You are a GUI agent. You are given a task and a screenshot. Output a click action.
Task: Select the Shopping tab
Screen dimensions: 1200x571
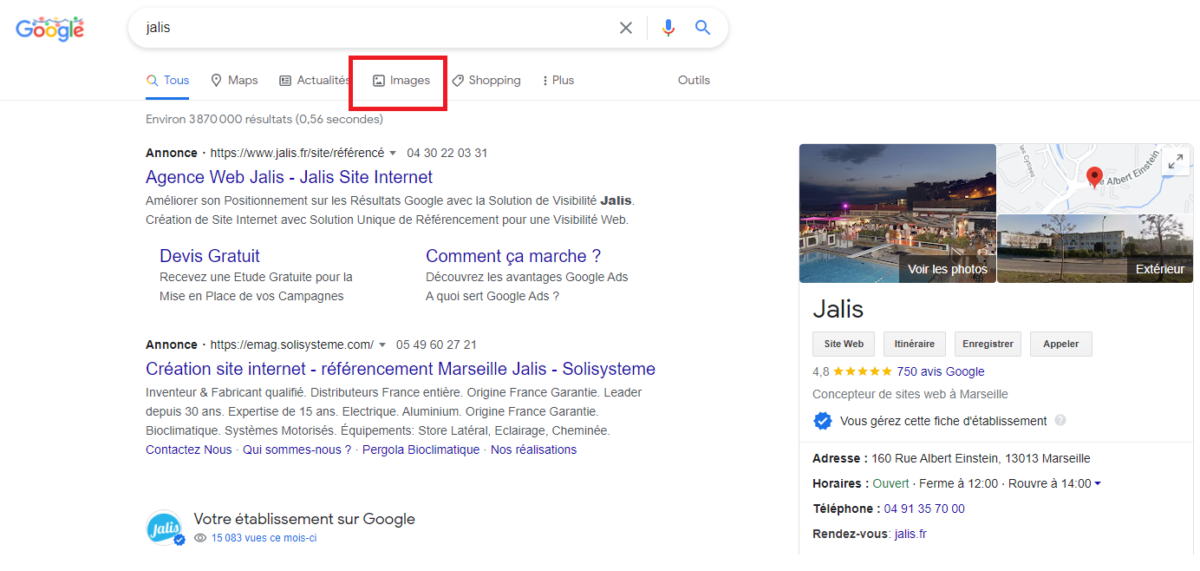point(486,80)
